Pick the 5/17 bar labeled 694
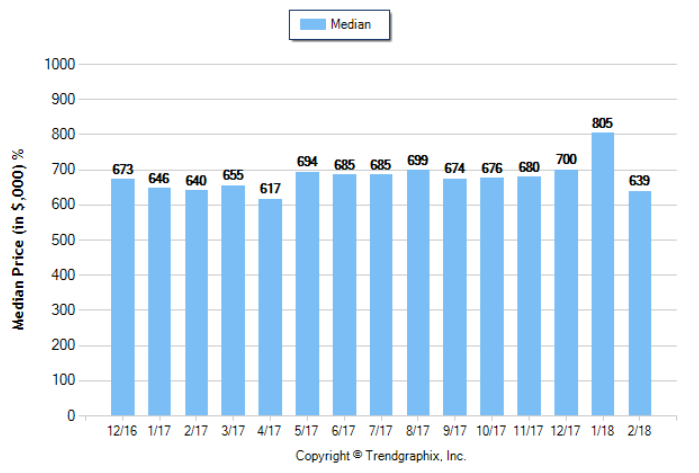The height and width of the screenshot is (473, 699). (307, 294)
